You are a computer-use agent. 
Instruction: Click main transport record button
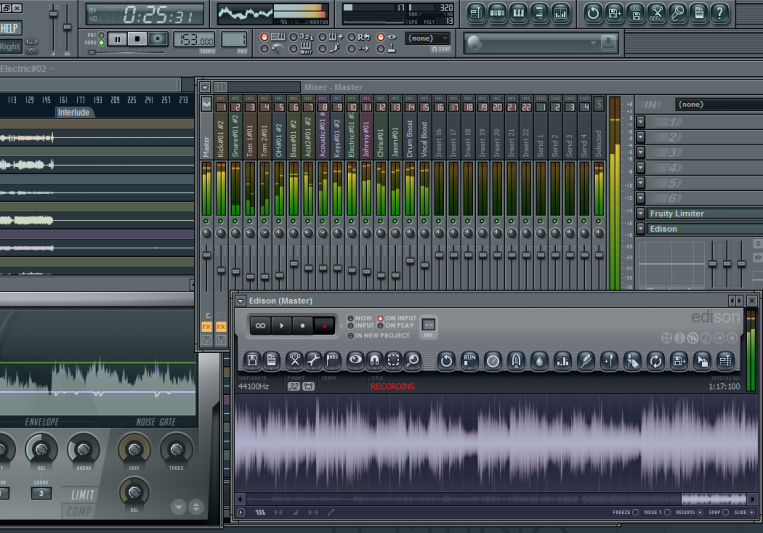[x=157, y=39]
